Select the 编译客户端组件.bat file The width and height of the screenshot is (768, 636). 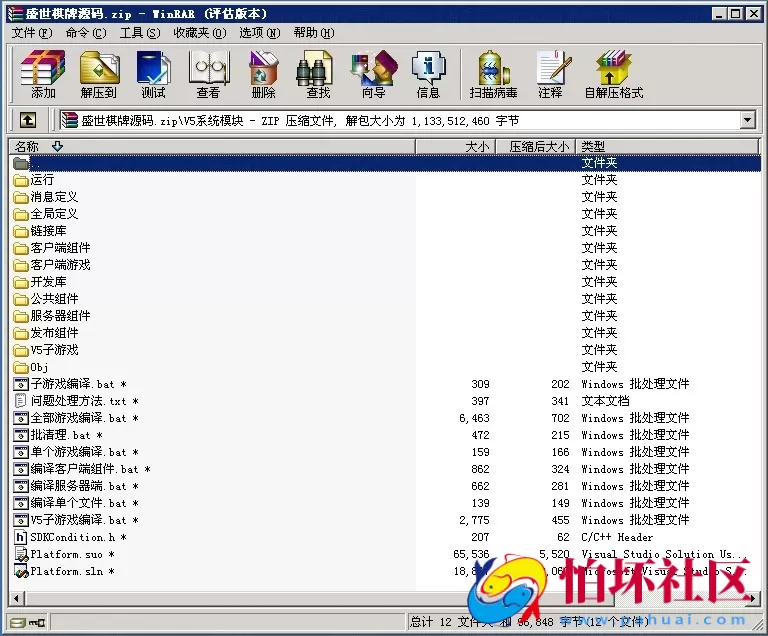(x=385, y=469)
